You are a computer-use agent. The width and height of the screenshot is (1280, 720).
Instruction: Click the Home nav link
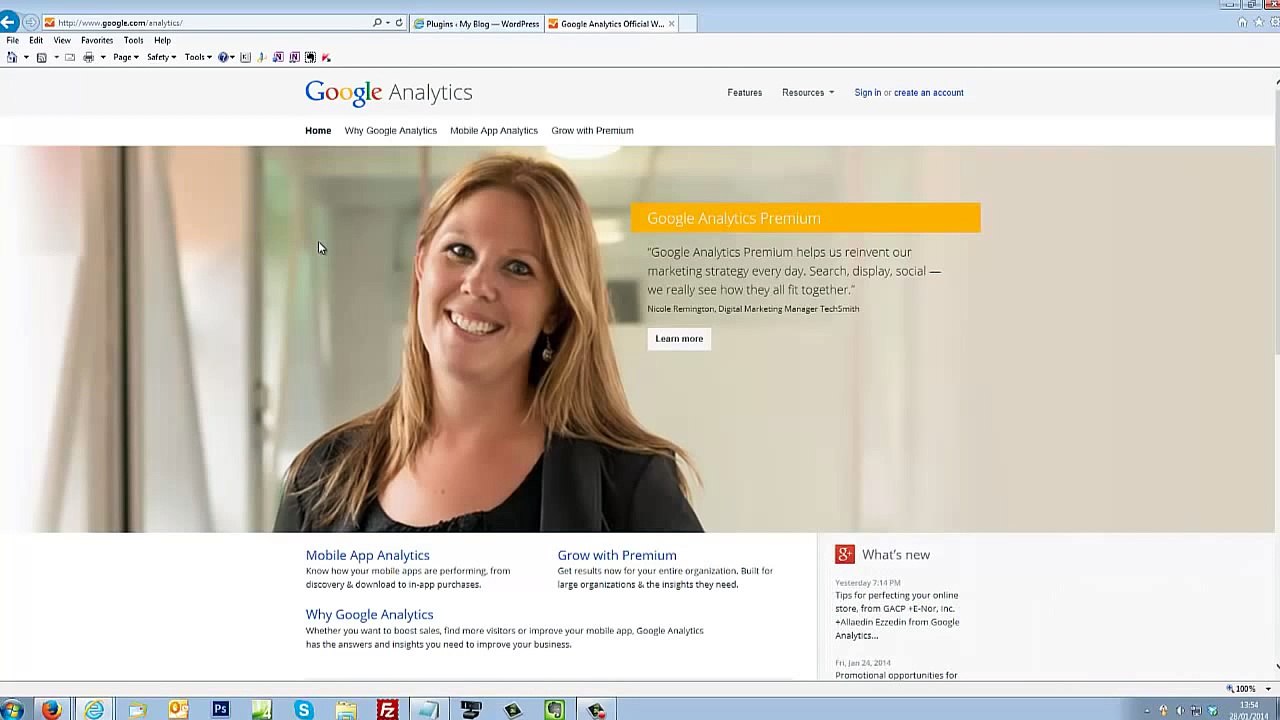click(x=318, y=130)
